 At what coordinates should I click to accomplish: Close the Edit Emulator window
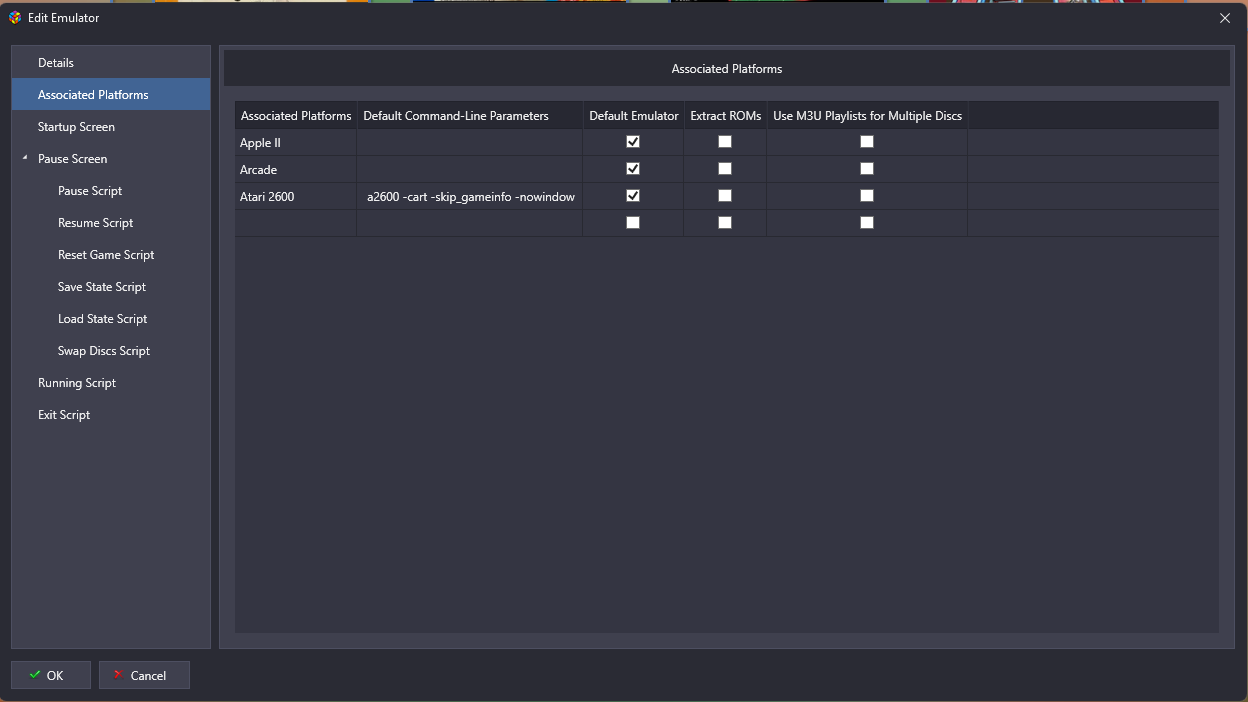coord(1225,17)
